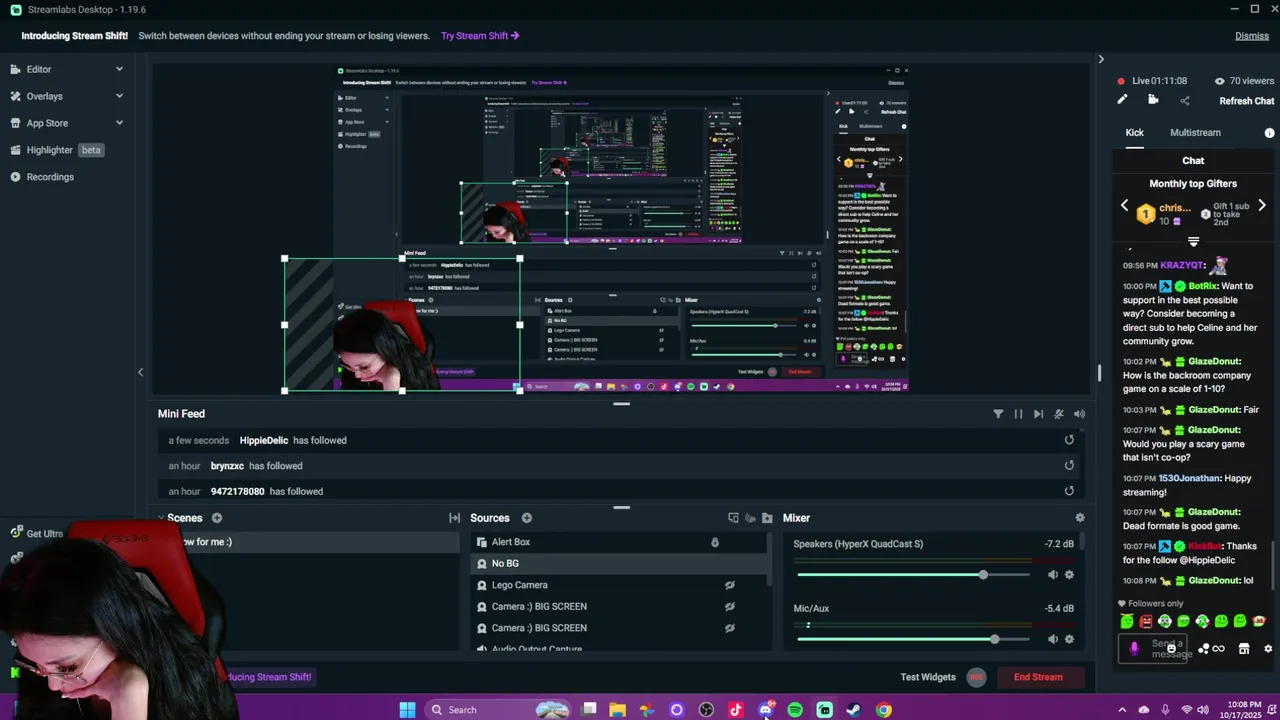Start recording with the REC button
Image resolution: width=1280 pixels, height=720 pixels.
point(976,677)
